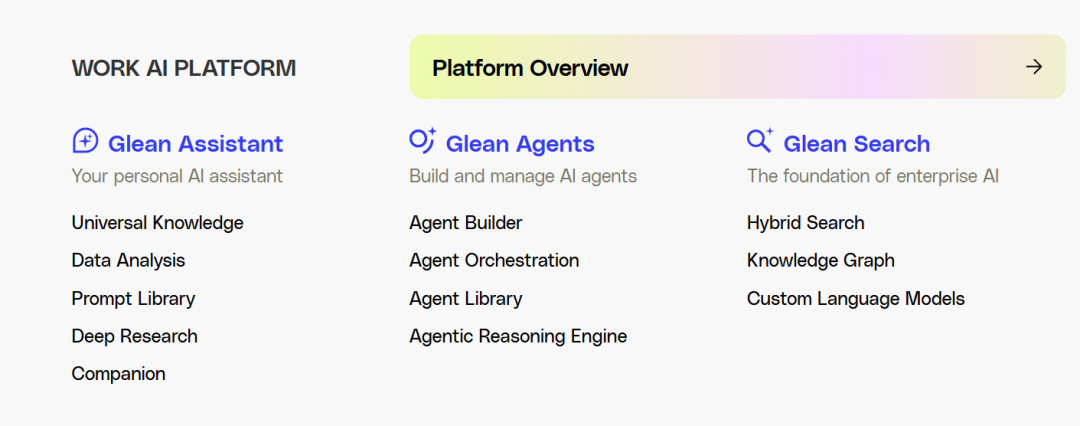1080x426 pixels.
Task: Go to Agent Library
Action: 465,298
